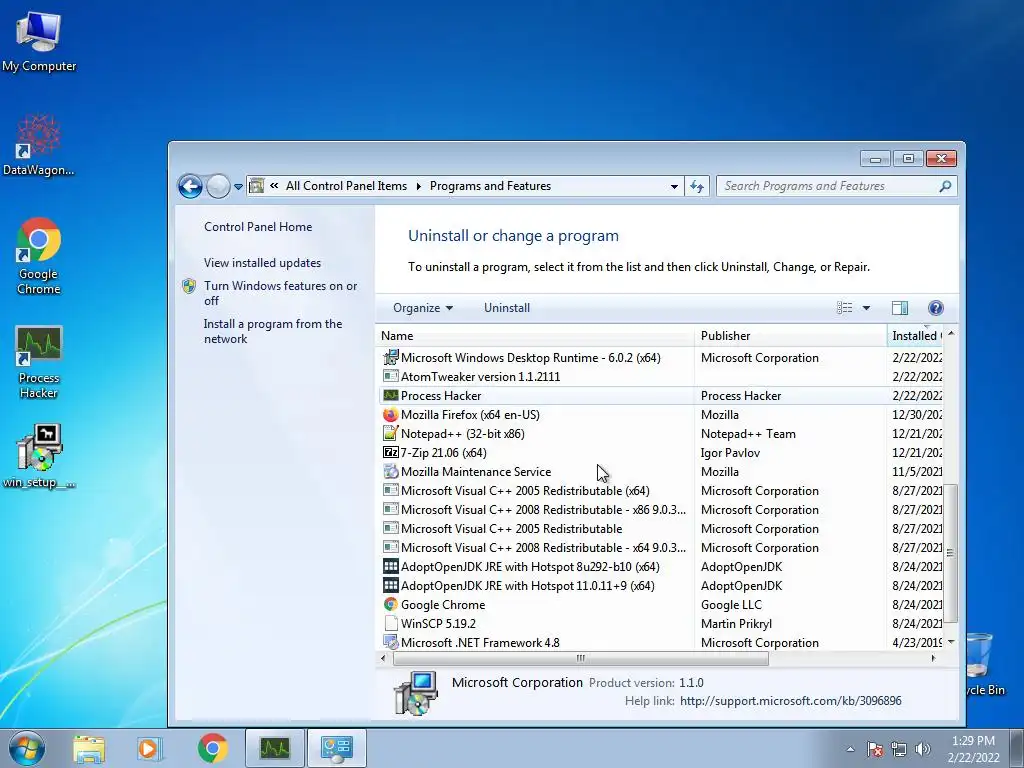Select Process Hacker desktop shortcut

coord(39,362)
